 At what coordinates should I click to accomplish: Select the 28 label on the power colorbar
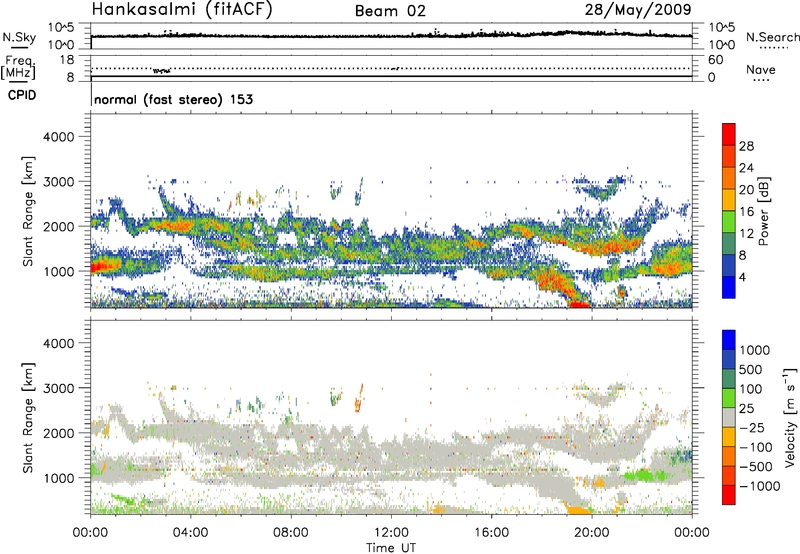(746, 146)
